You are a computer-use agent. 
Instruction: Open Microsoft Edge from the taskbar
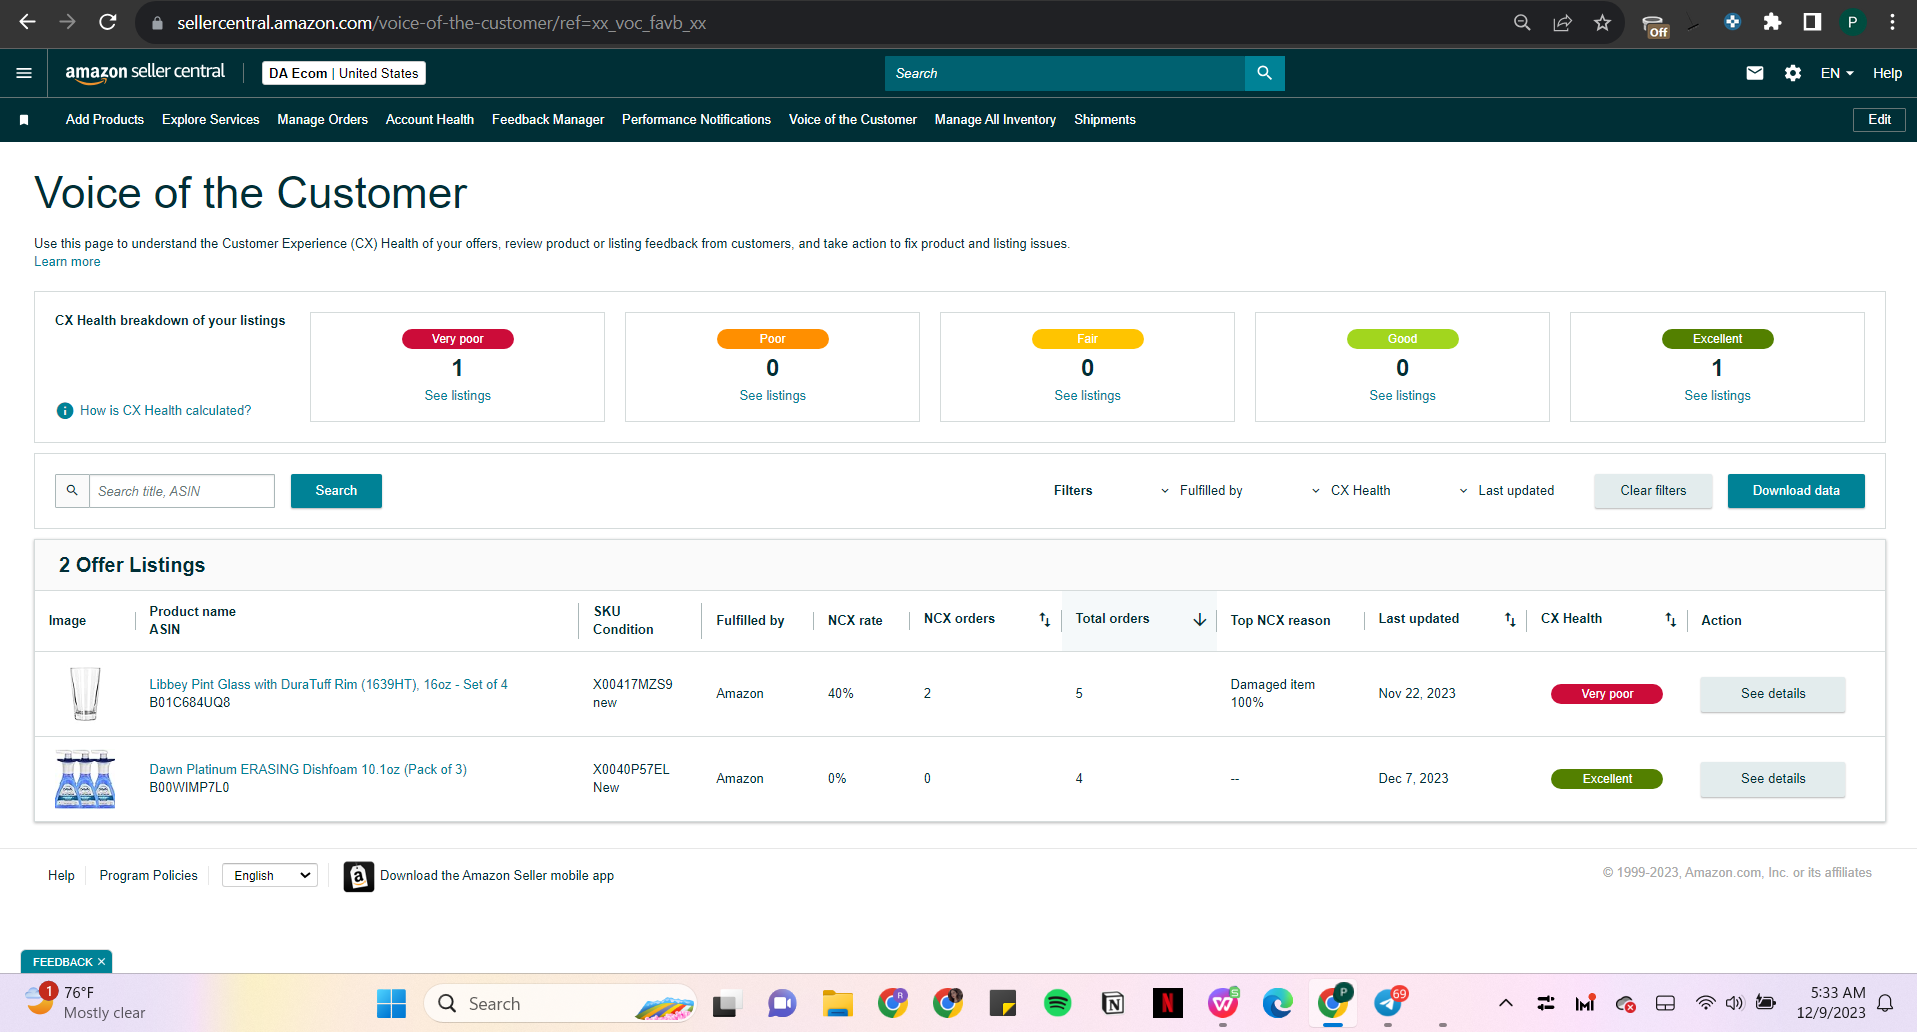point(1277,1003)
